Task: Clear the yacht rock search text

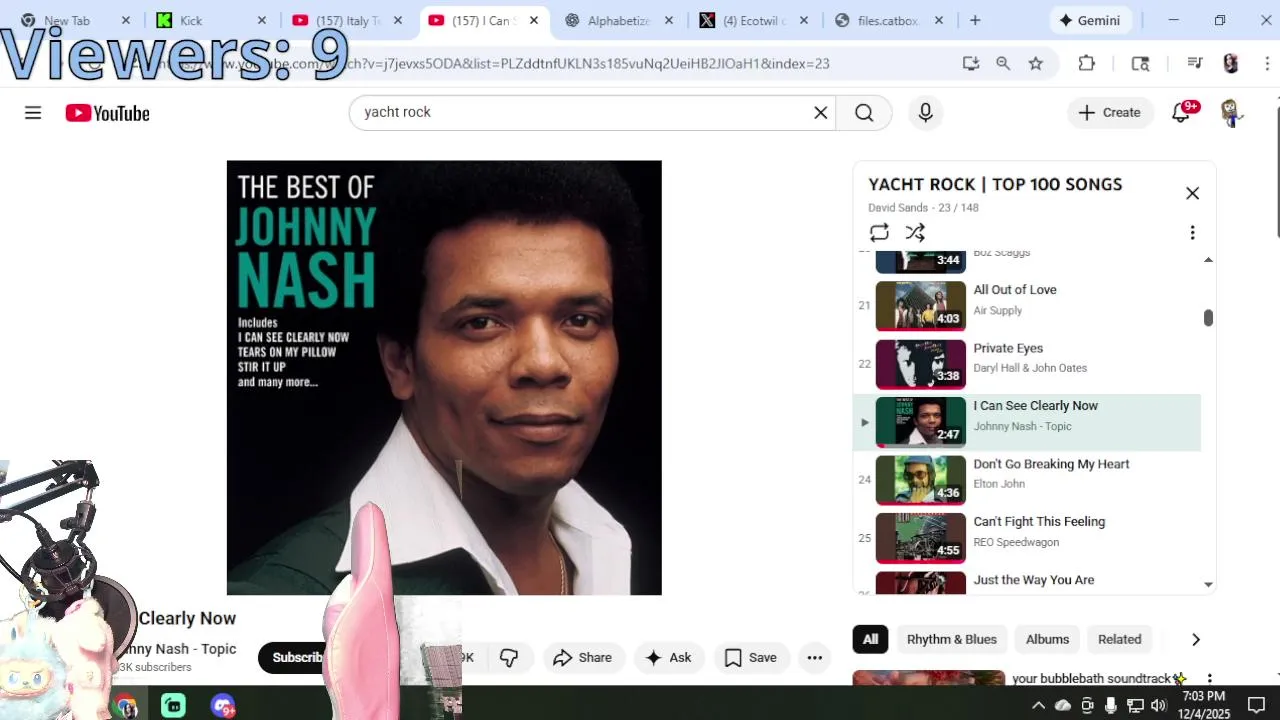Action: tap(821, 113)
